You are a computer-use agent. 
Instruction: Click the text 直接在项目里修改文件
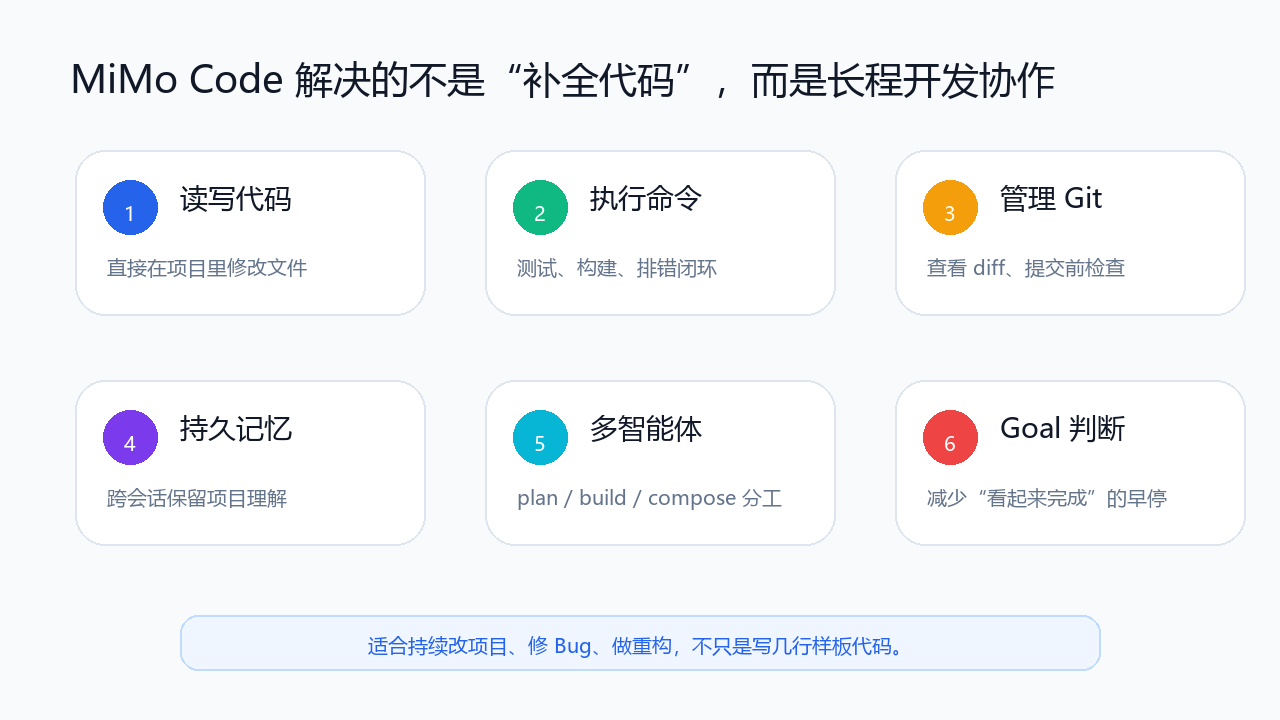pos(207,268)
